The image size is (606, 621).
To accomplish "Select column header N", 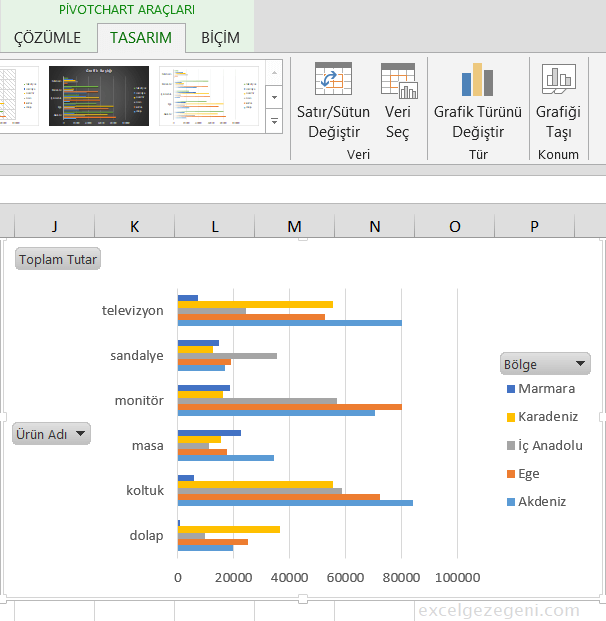I will pos(375,226).
